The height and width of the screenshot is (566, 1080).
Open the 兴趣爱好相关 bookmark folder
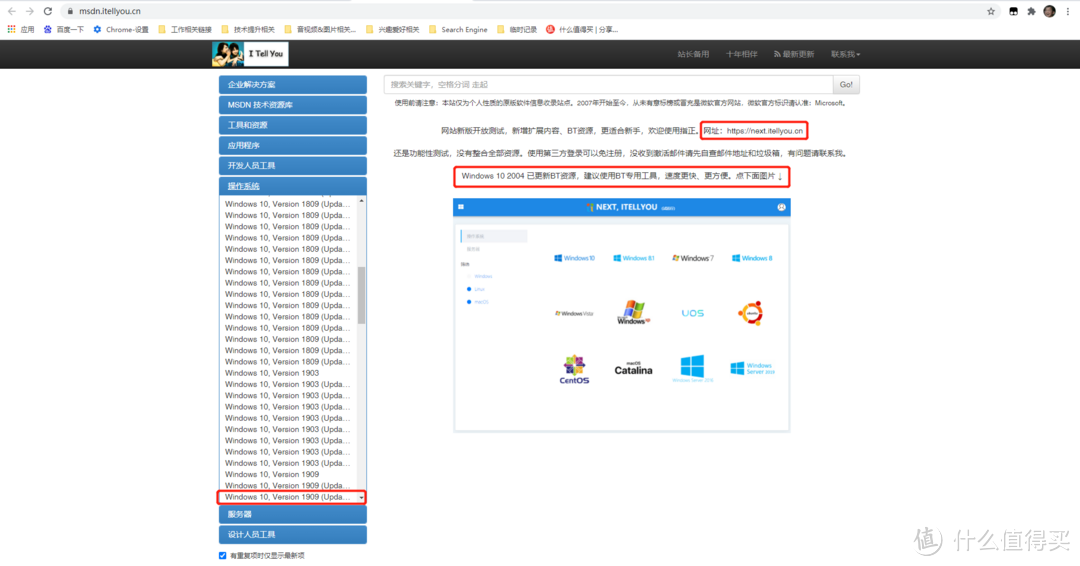[393, 30]
